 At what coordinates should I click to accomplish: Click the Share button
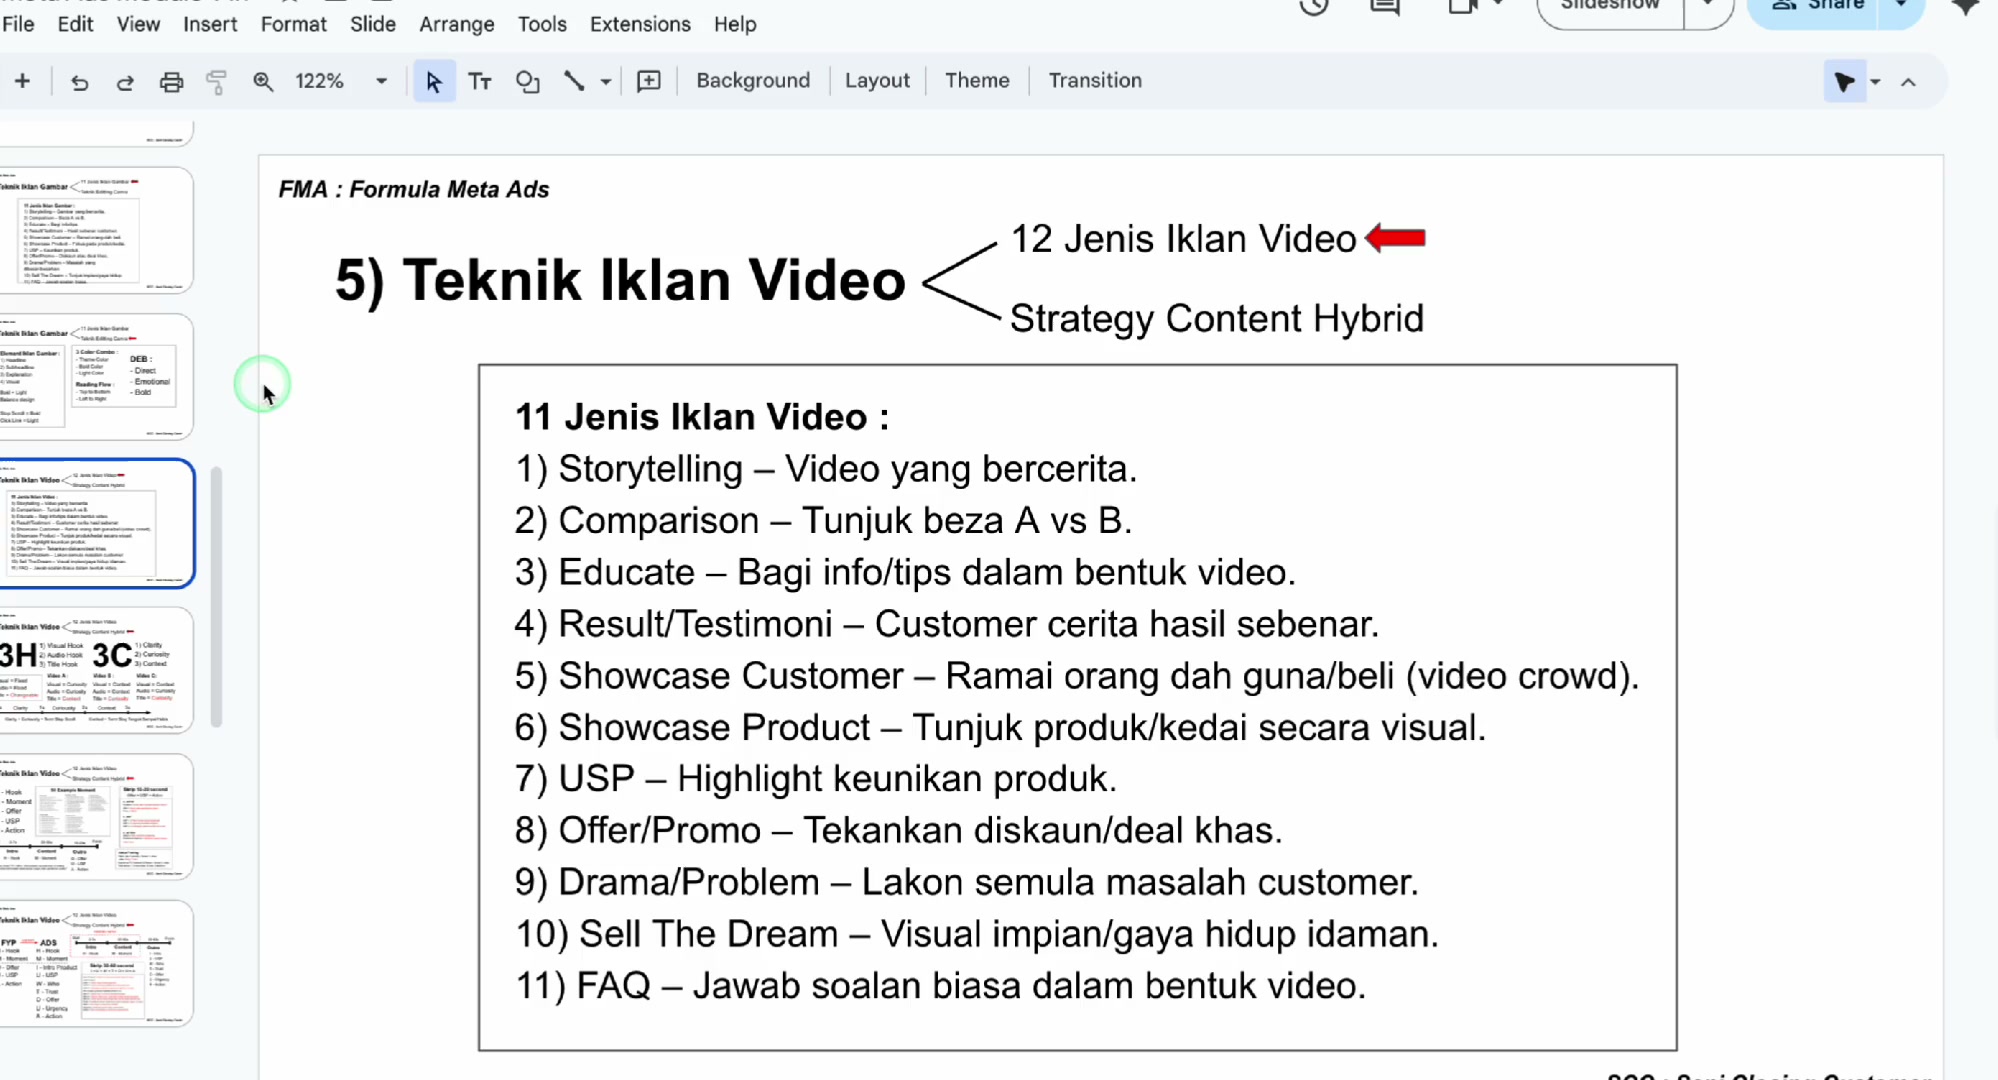click(1814, 8)
